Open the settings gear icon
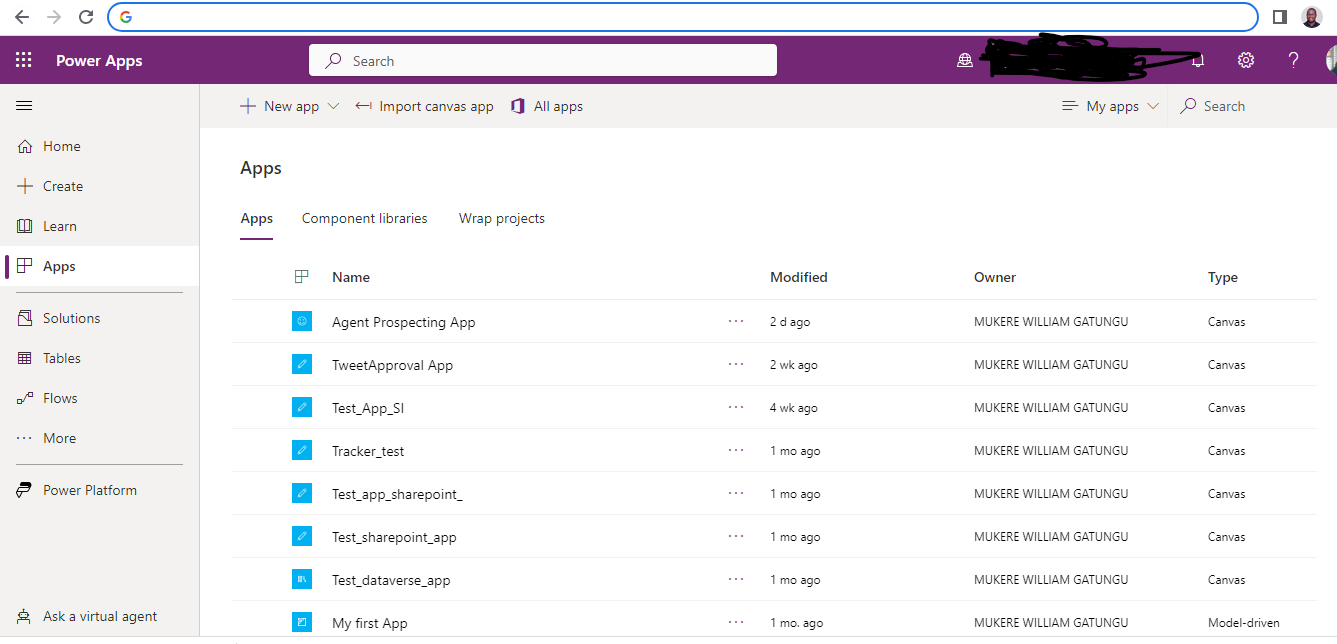 coord(1246,61)
